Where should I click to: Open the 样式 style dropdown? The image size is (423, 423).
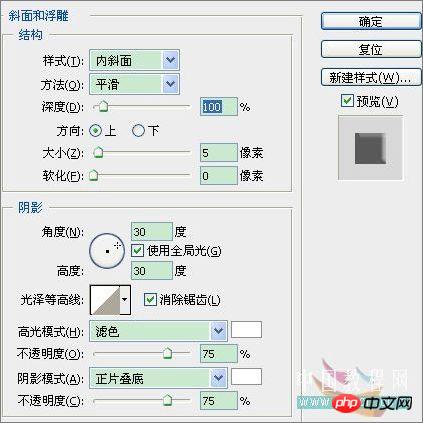134,60
